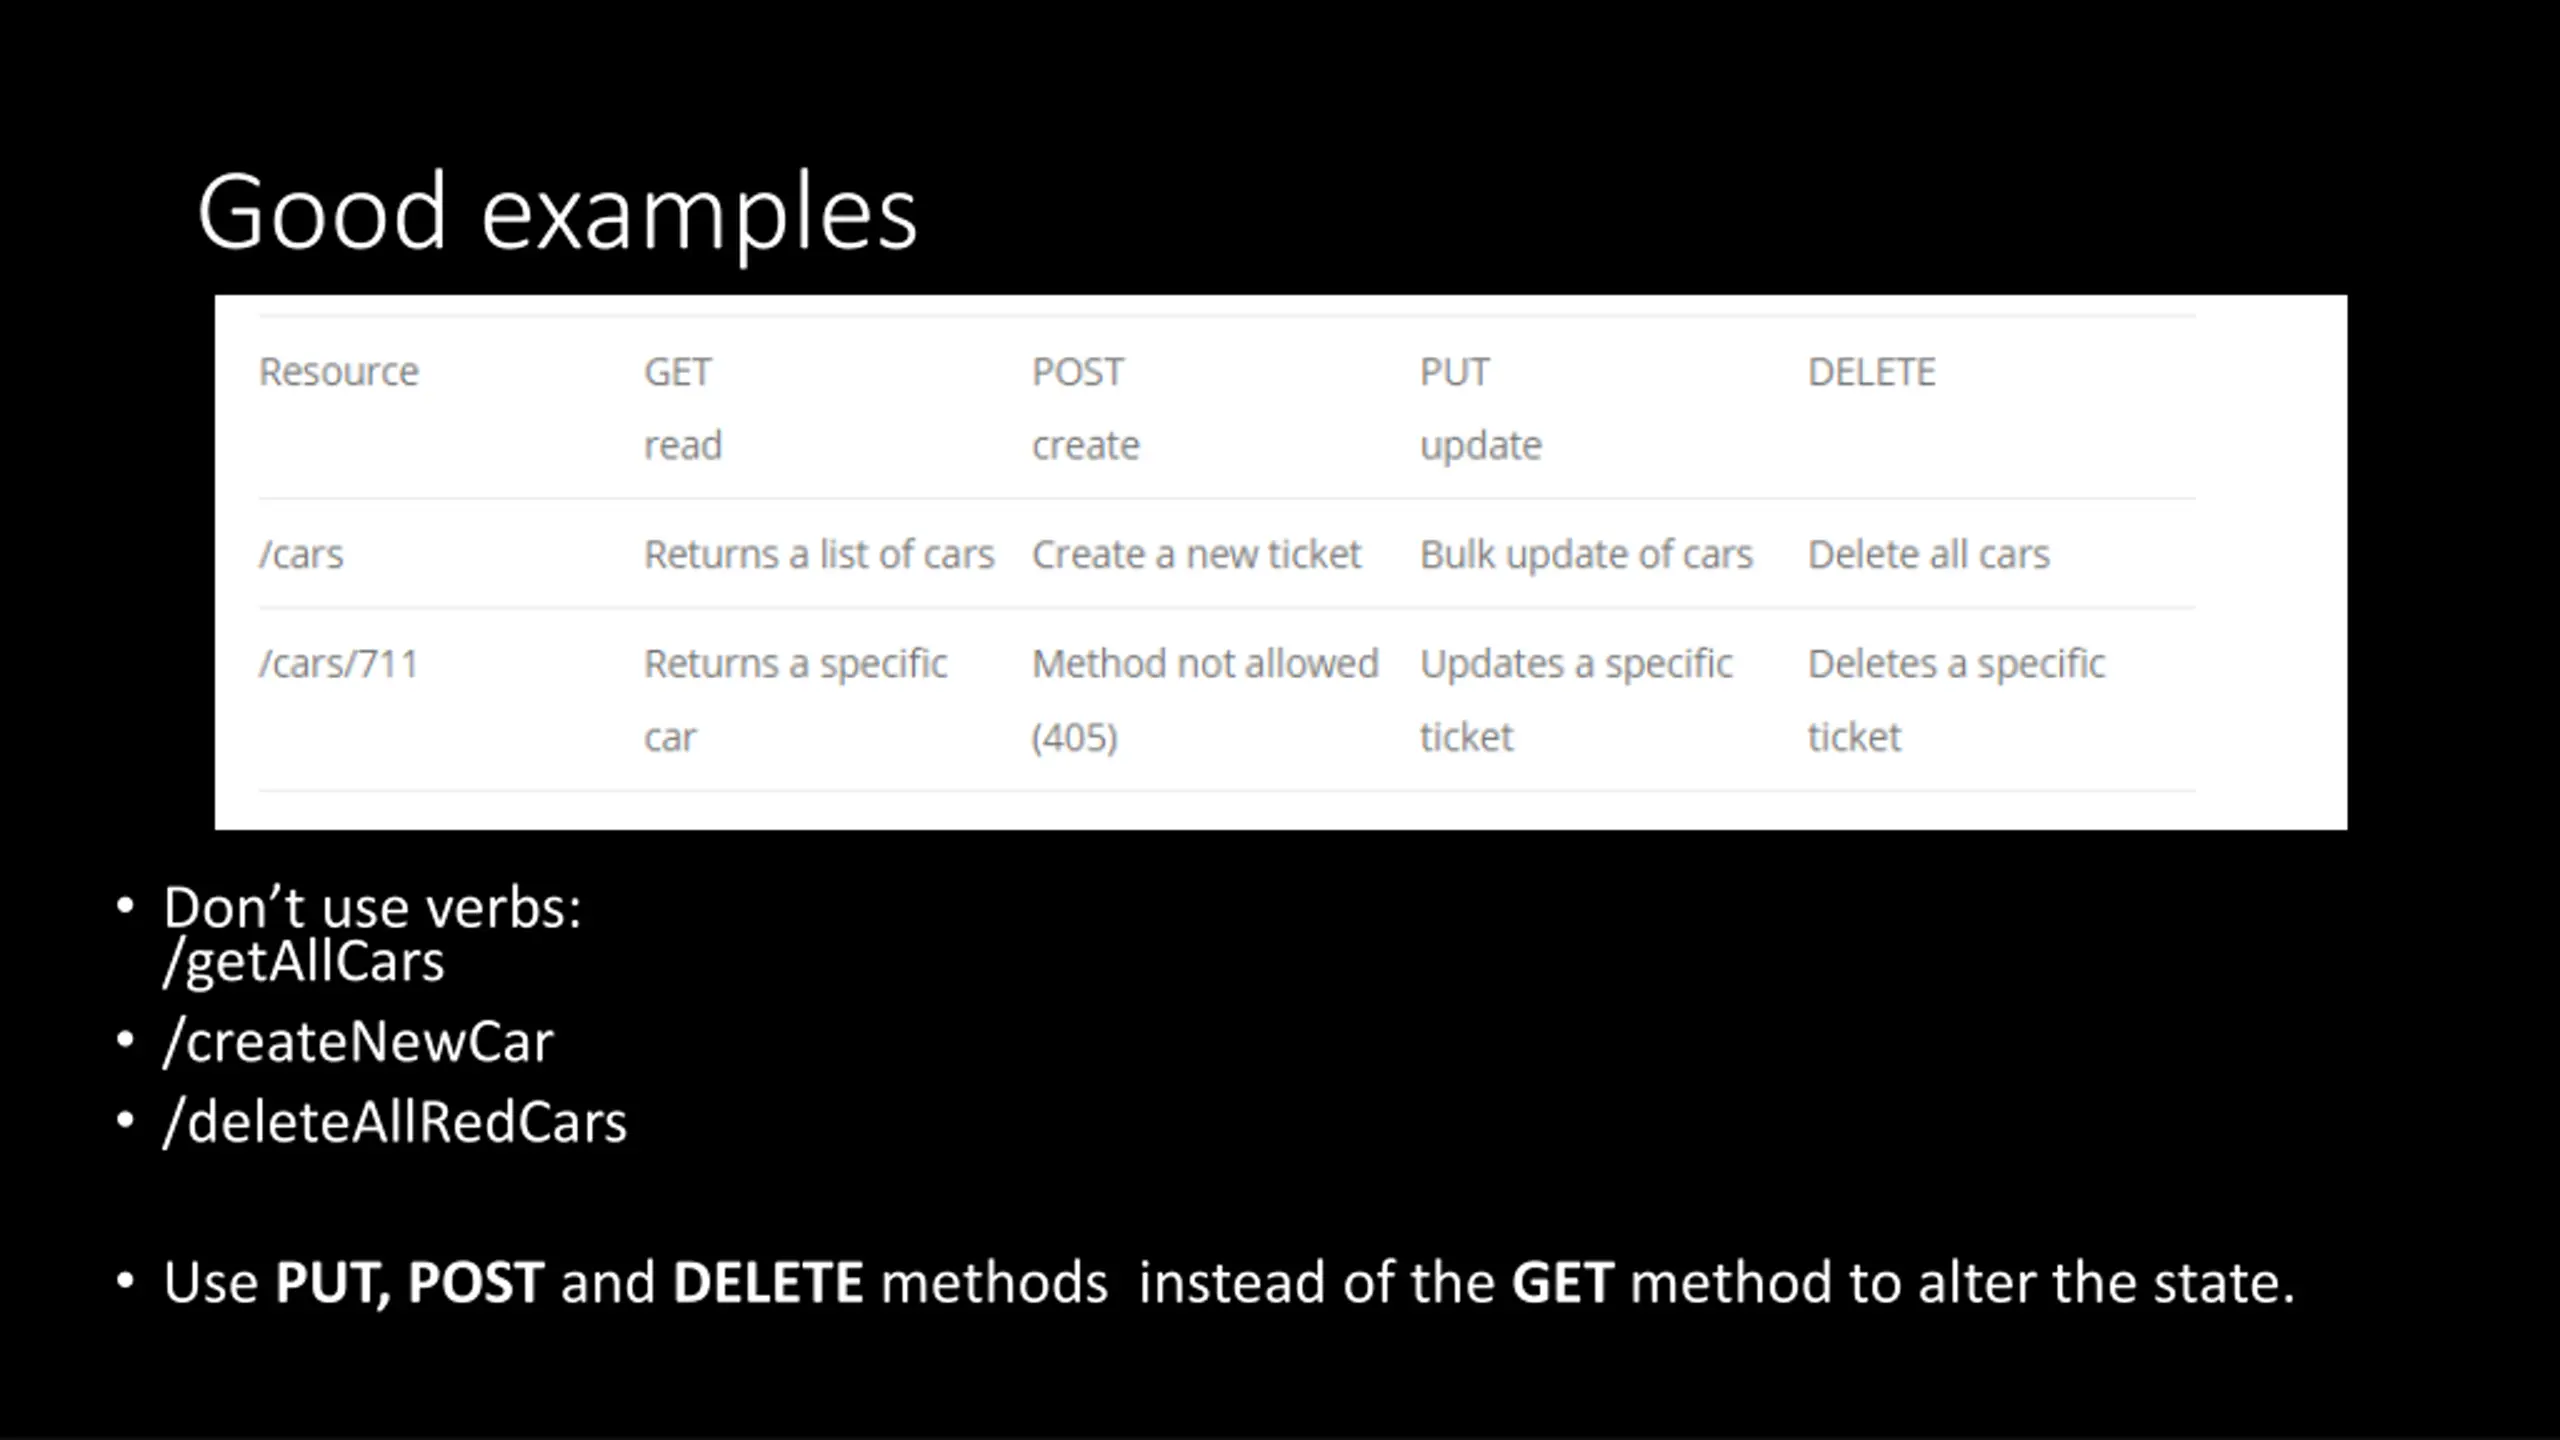Click the "Good examples" slide title
The image size is (2560, 1440).
pos(557,212)
